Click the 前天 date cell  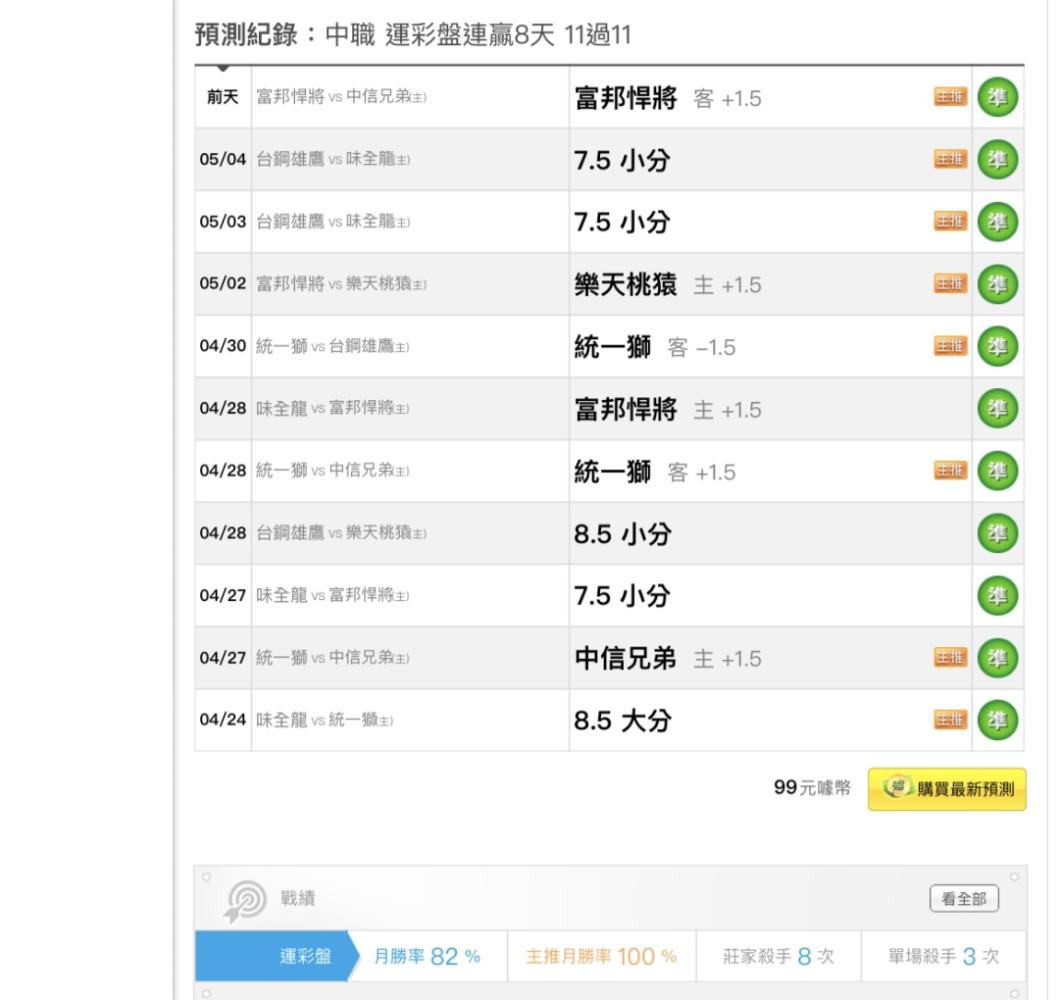[x=223, y=97]
